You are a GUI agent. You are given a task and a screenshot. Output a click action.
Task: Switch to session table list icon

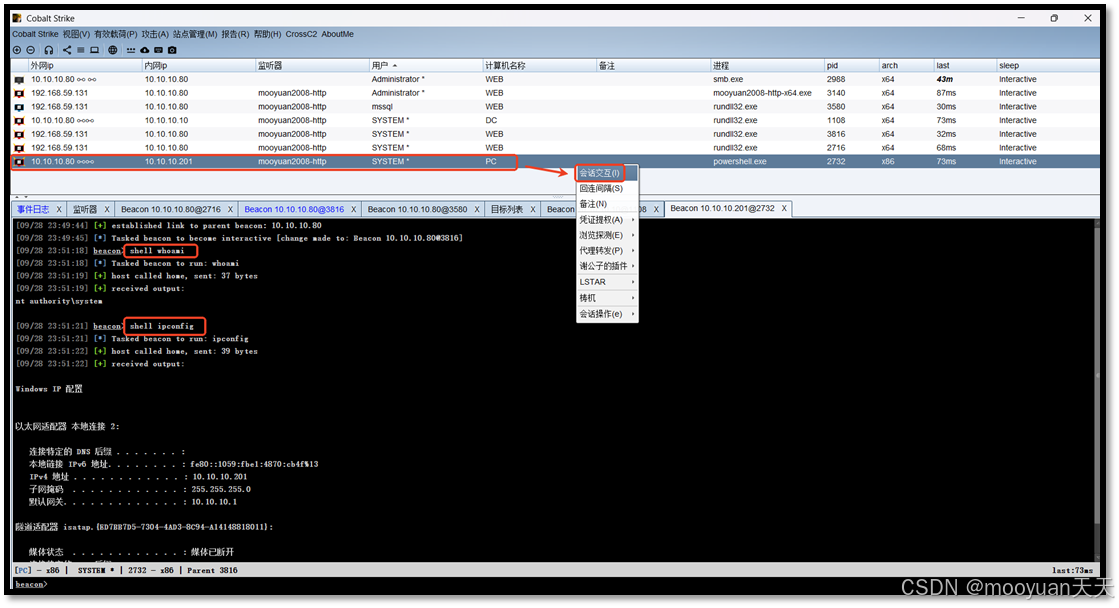pos(81,50)
